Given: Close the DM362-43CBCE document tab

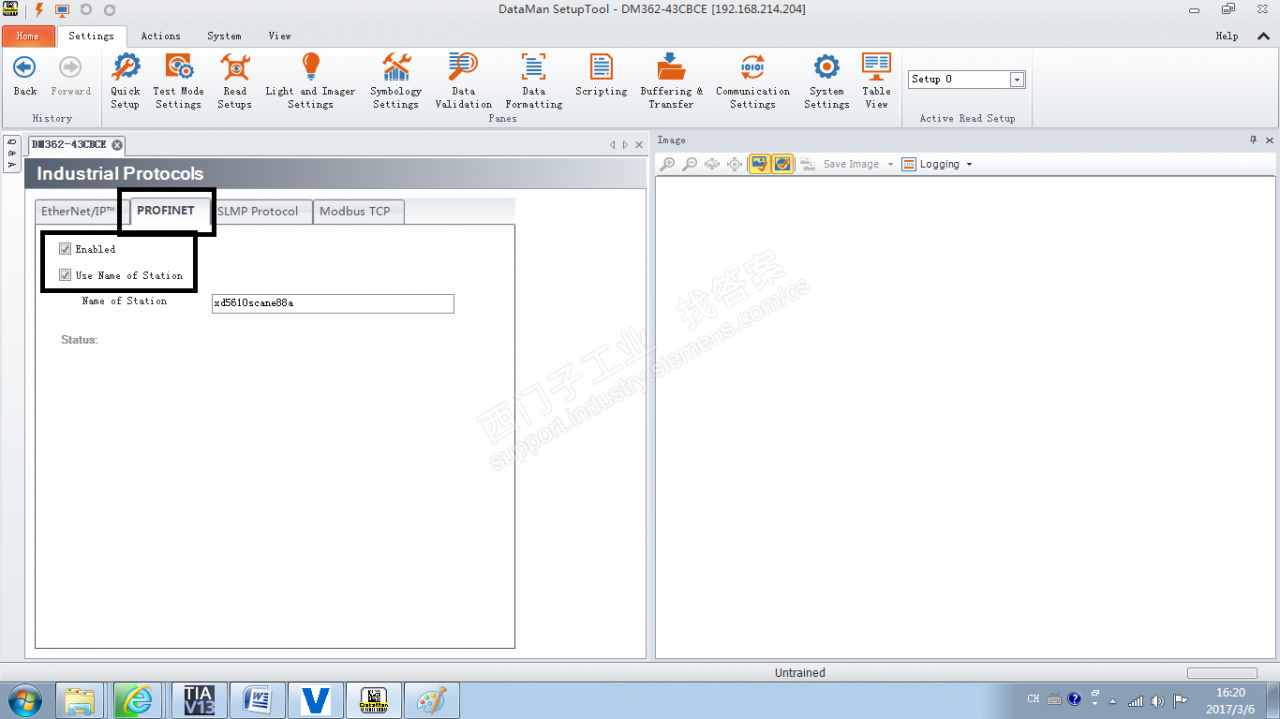Looking at the screenshot, I should (117, 145).
